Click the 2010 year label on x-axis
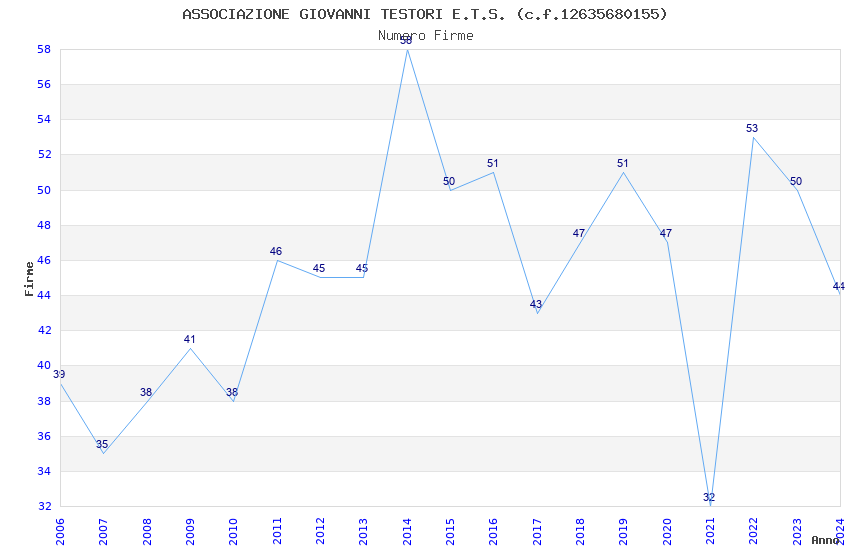 coord(234,532)
